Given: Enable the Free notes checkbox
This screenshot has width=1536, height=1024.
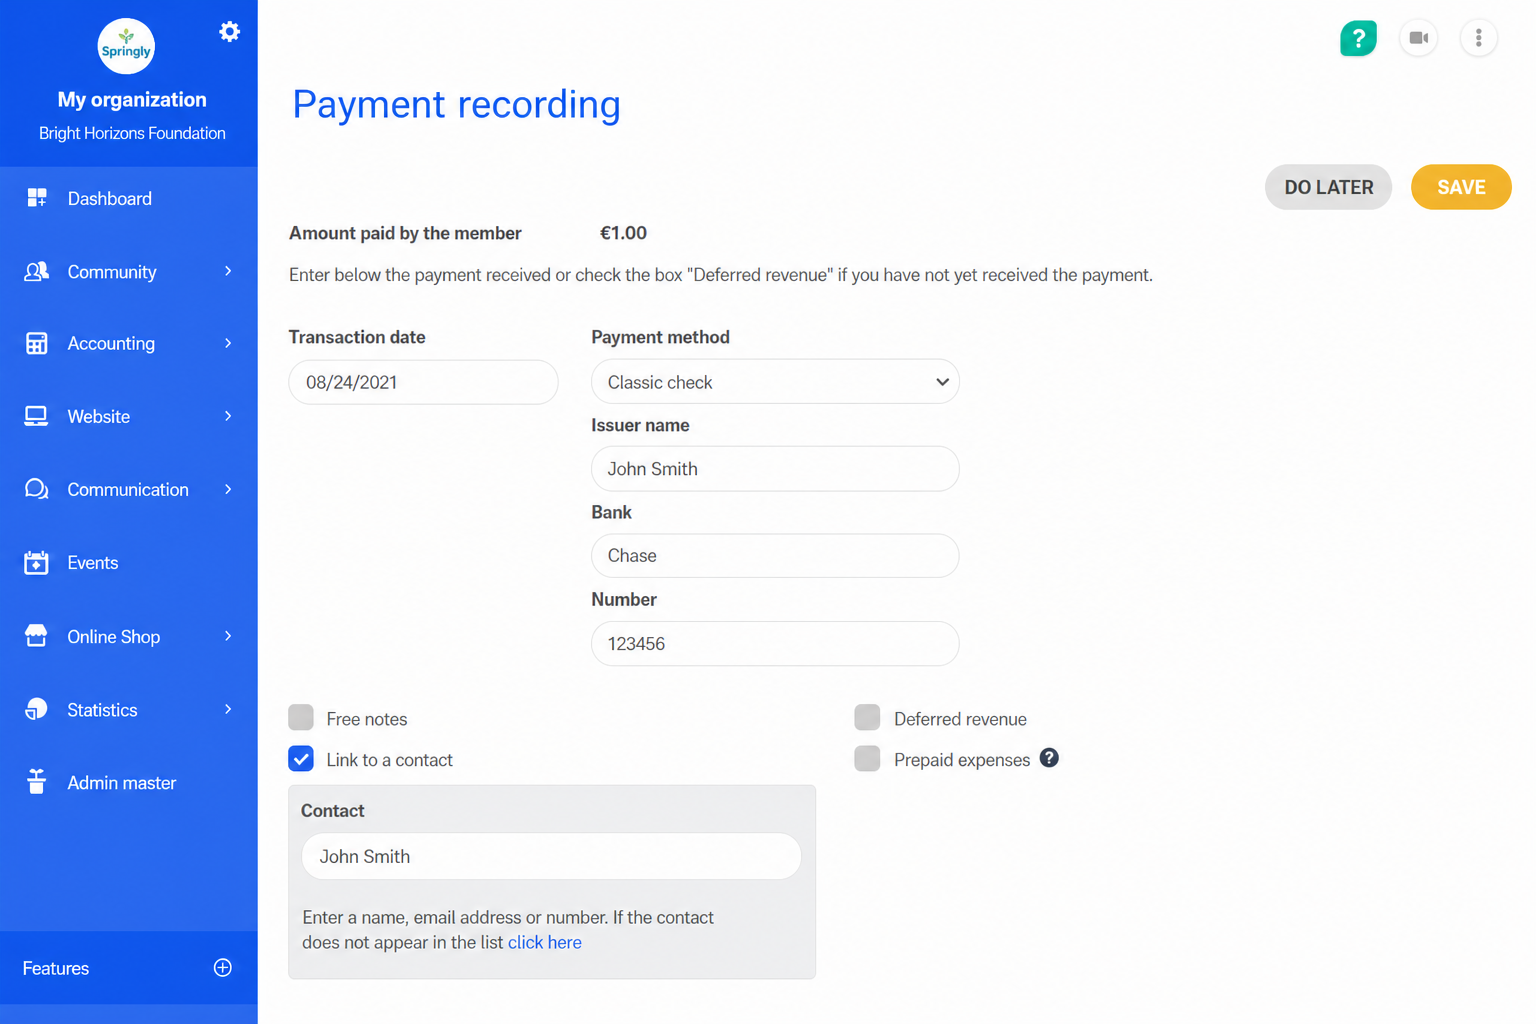Looking at the screenshot, I should coord(301,717).
